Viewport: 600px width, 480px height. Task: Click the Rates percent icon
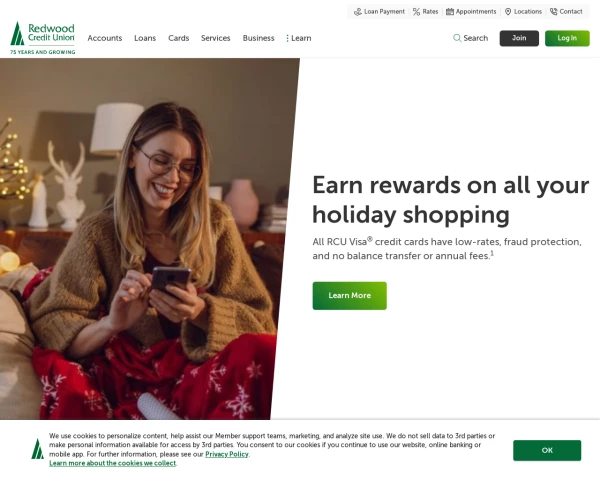[416, 12]
